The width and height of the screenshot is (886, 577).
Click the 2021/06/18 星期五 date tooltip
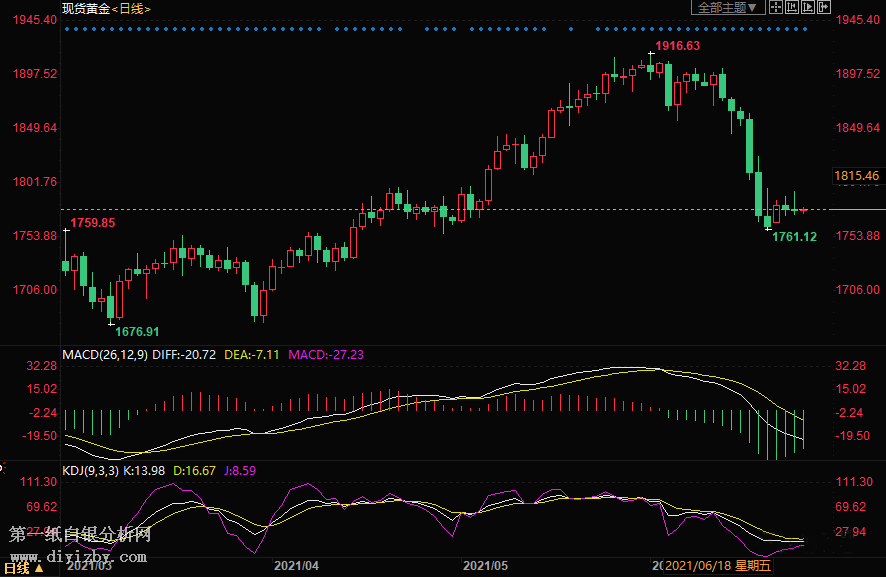tap(719, 566)
